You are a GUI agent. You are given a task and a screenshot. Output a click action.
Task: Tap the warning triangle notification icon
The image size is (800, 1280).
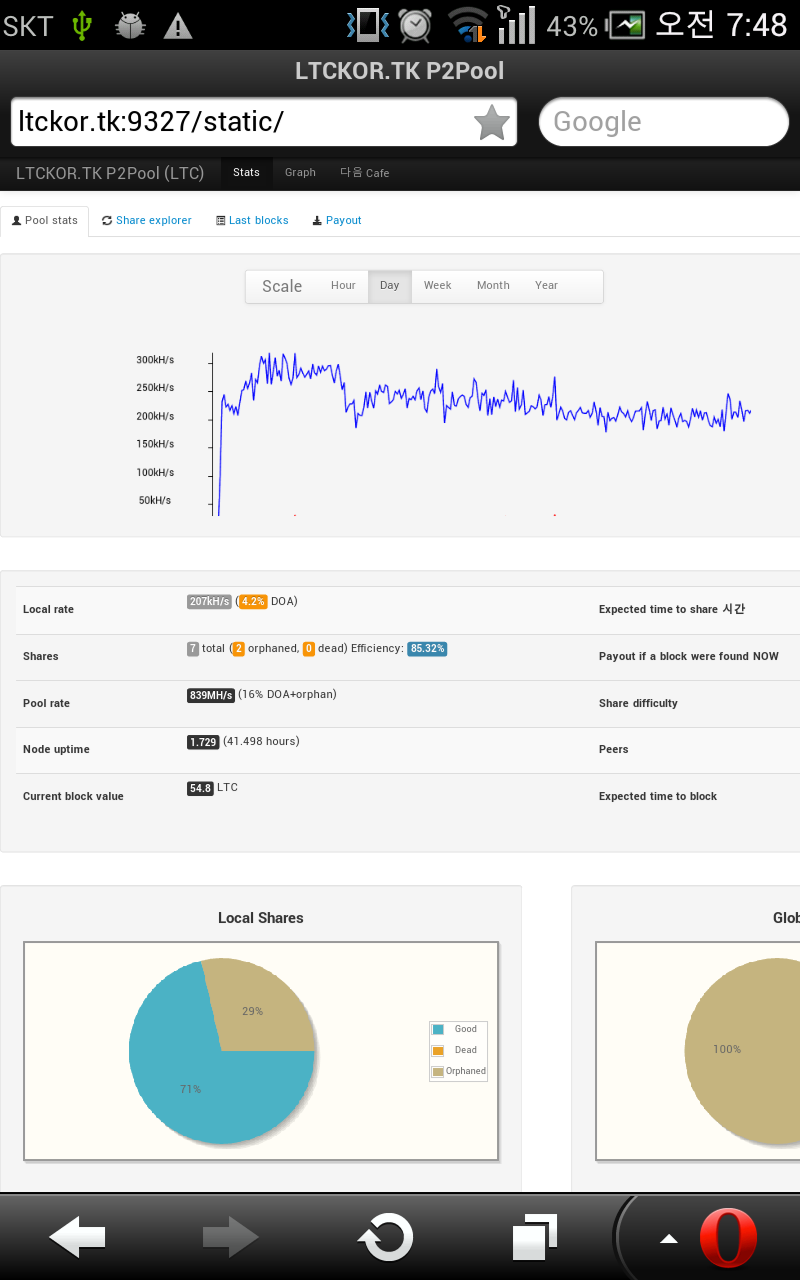tap(178, 26)
